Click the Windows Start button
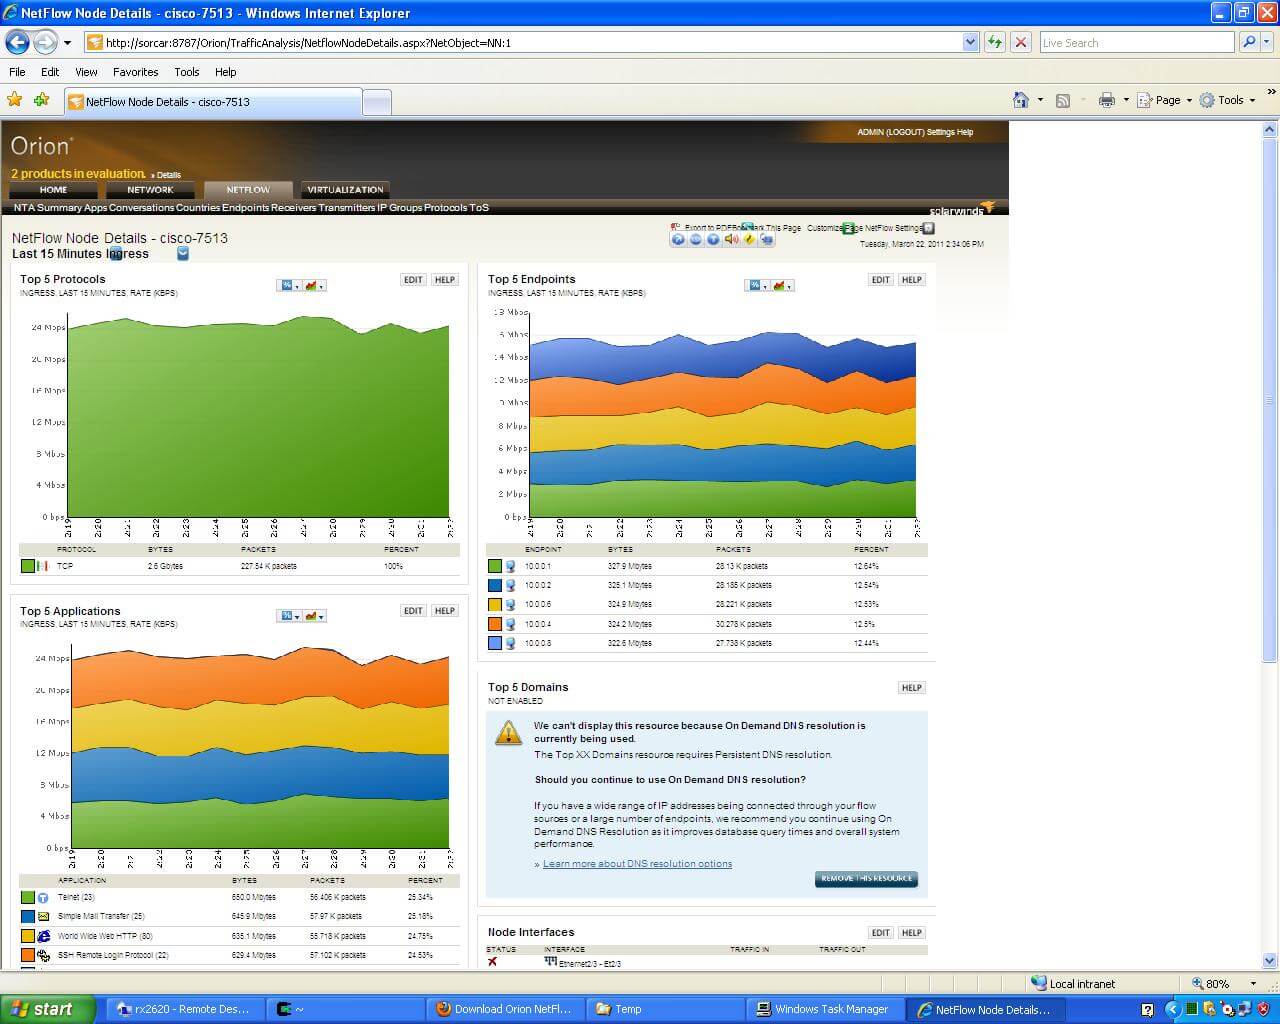This screenshot has width=1280, height=1024. (47, 1009)
